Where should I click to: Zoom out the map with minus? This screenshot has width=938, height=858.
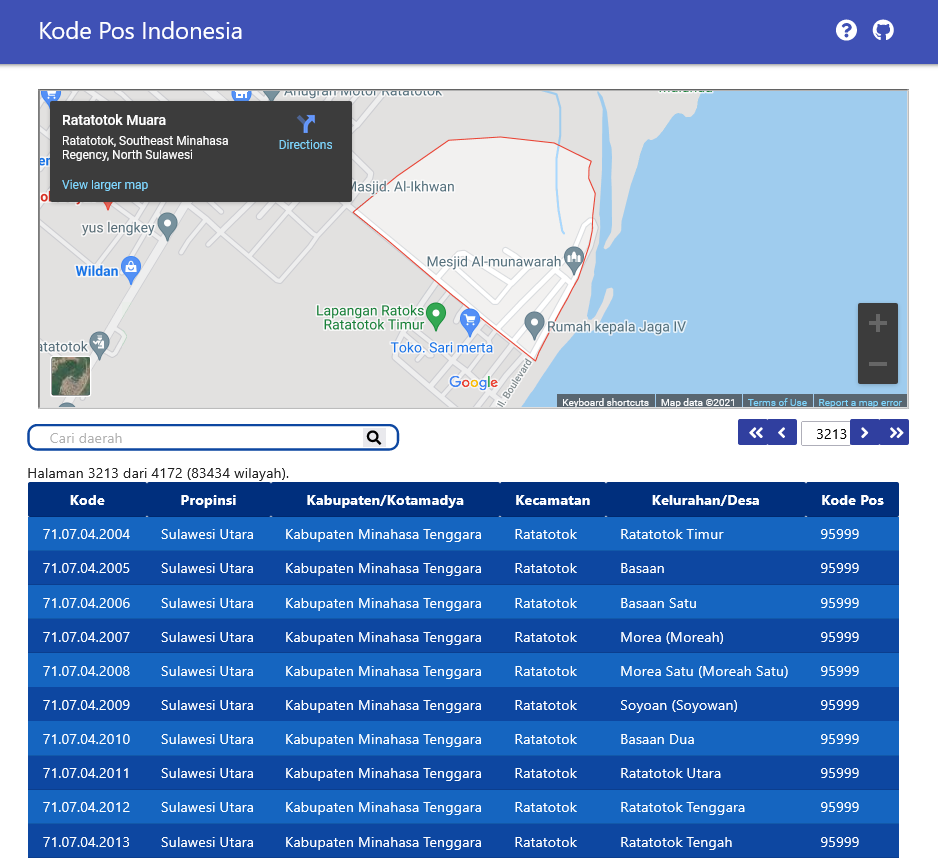[x=878, y=364]
